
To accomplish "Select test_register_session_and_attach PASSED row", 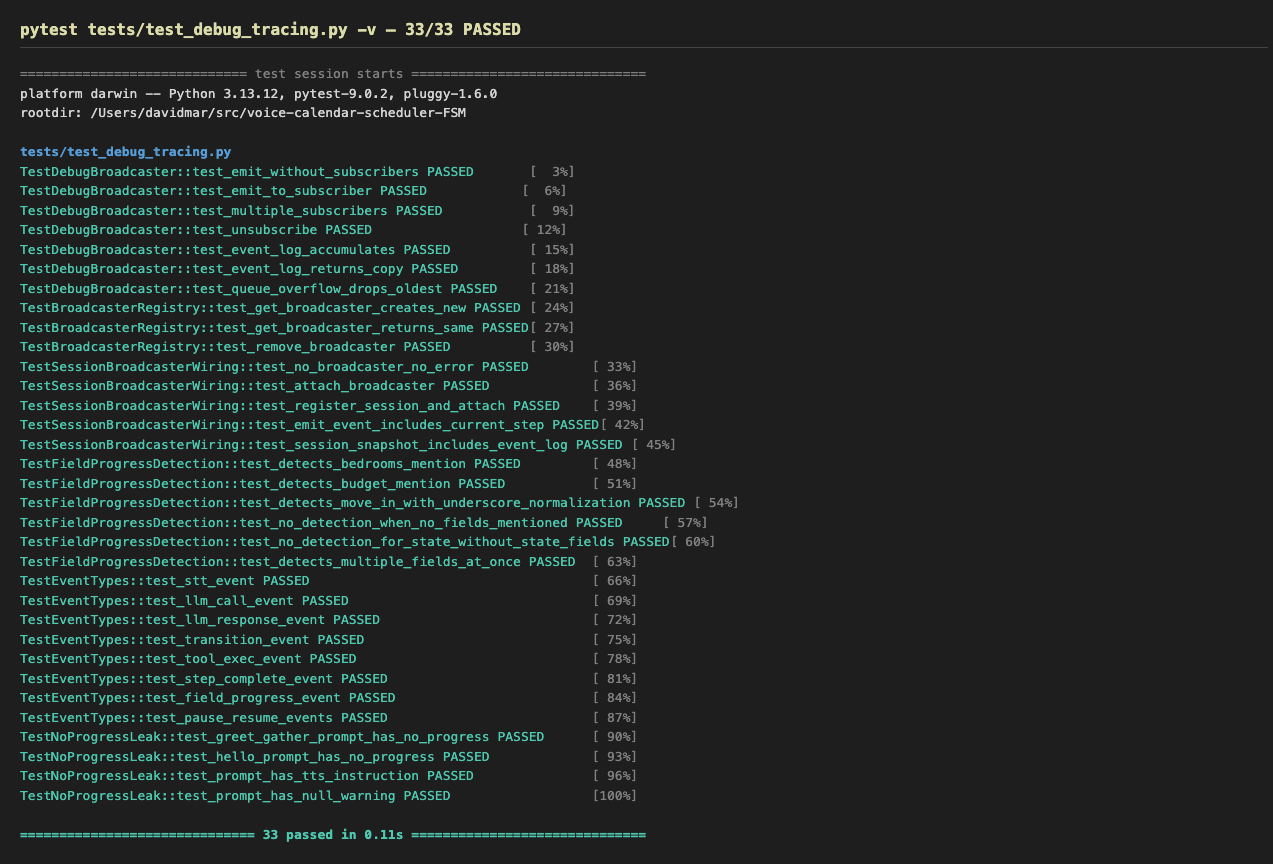I will point(328,406).
